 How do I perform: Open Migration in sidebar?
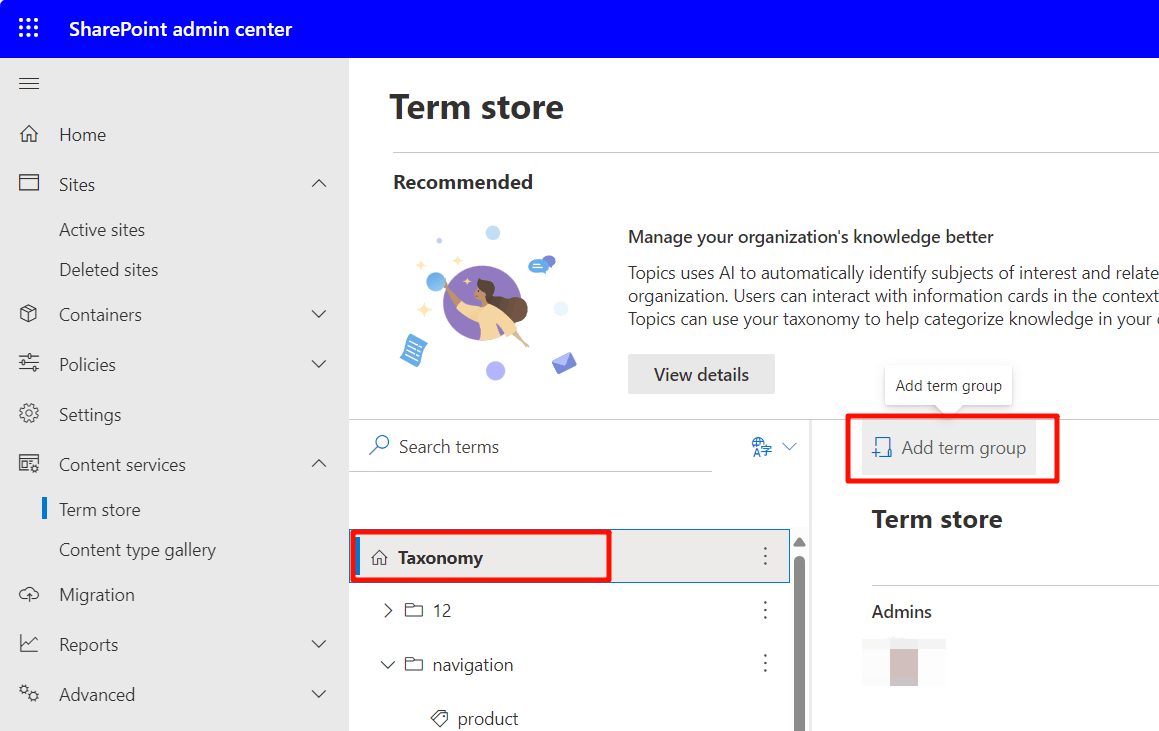pos(97,595)
